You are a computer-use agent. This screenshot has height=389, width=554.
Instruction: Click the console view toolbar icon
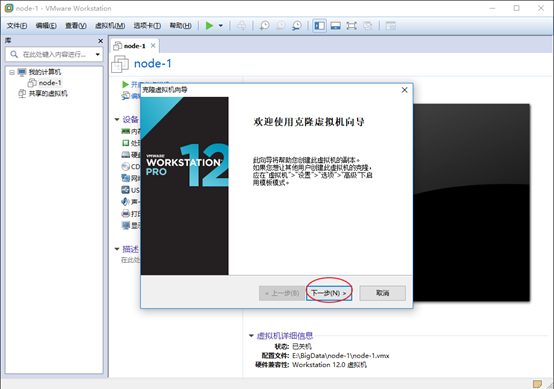pyautogui.click(x=390, y=25)
